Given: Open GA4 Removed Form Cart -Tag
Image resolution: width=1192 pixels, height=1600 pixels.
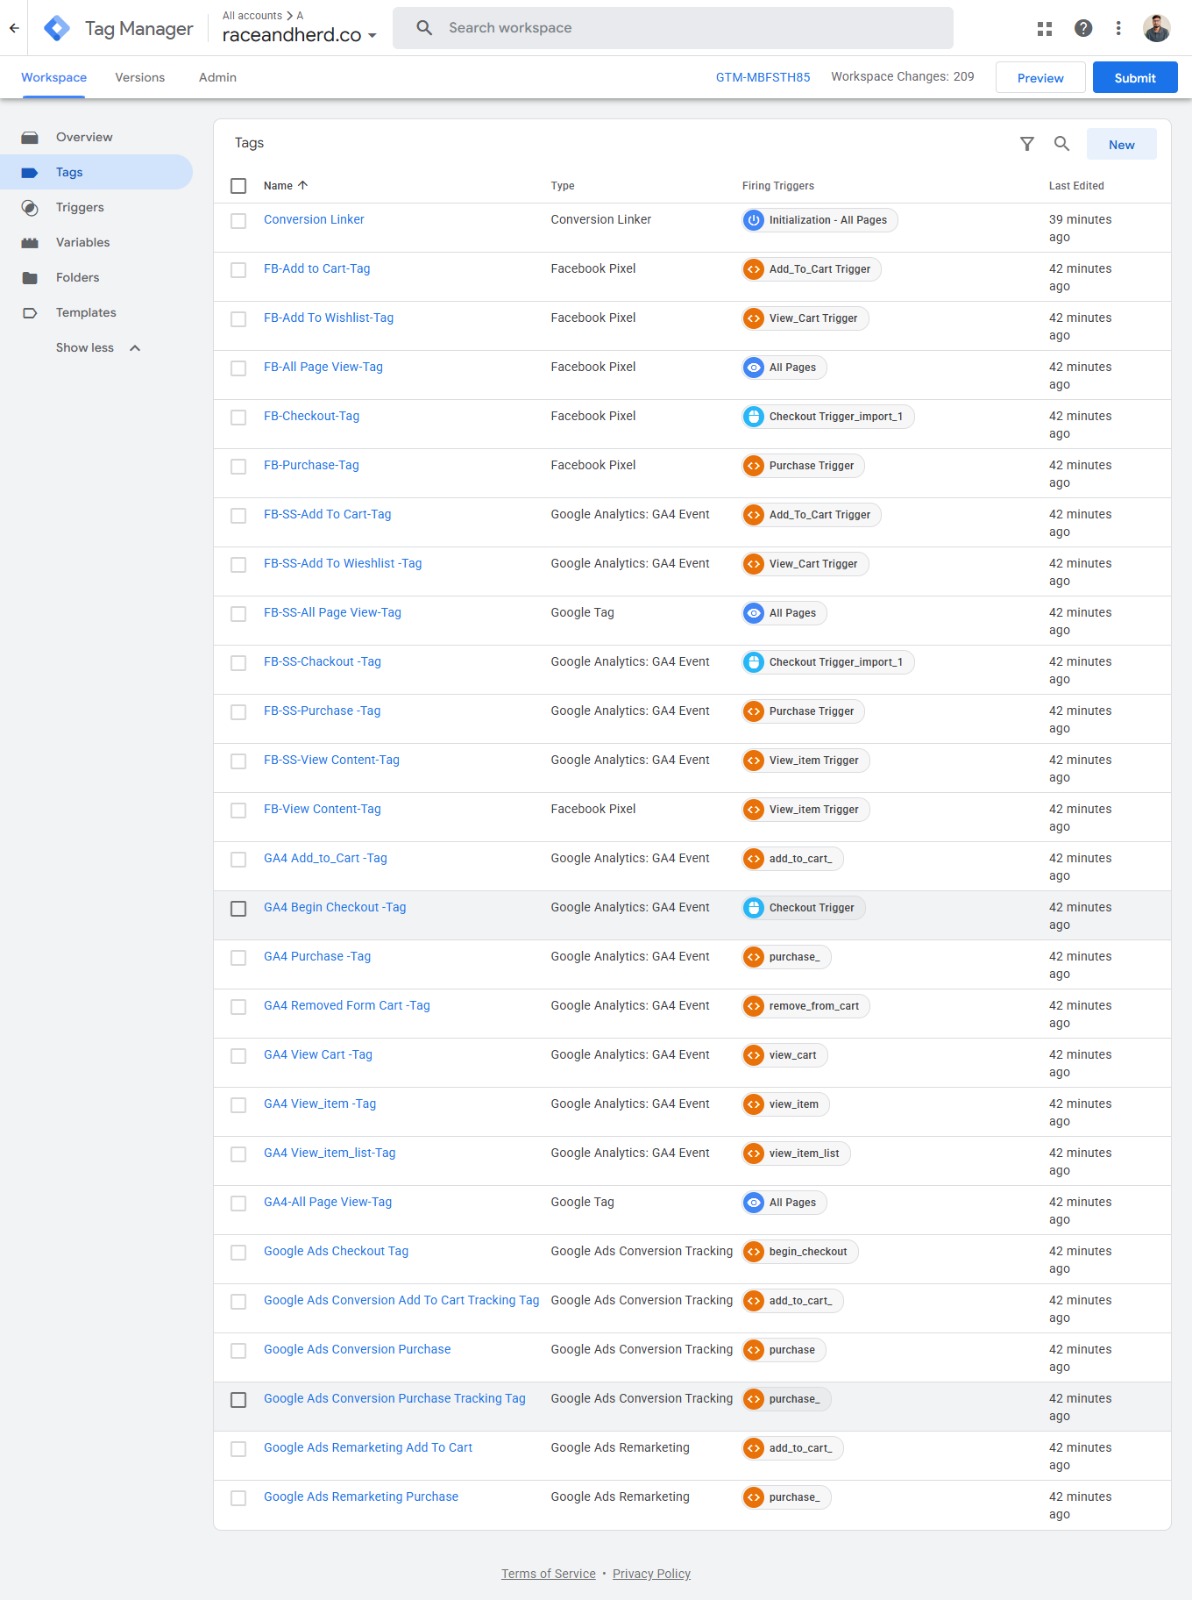Looking at the screenshot, I should tap(347, 1006).
